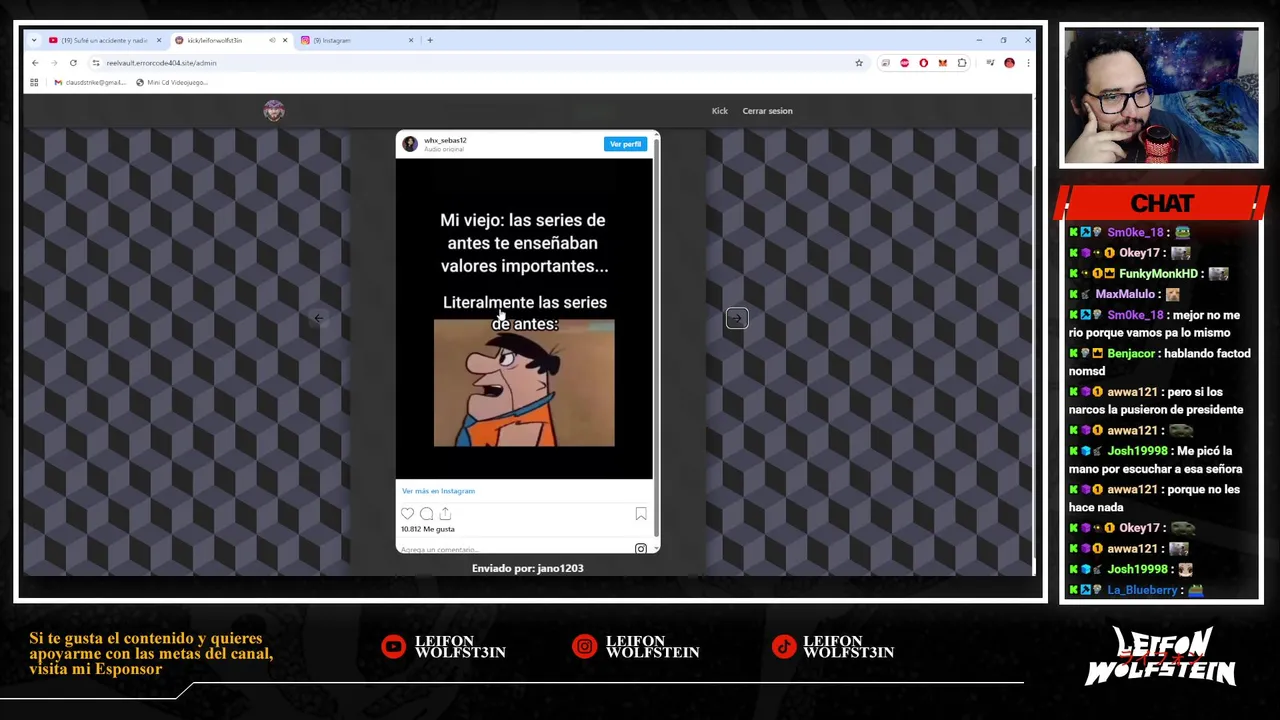Go to the next reel arrow
Viewport: 1280px width, 720px height.
coord(737,318)
